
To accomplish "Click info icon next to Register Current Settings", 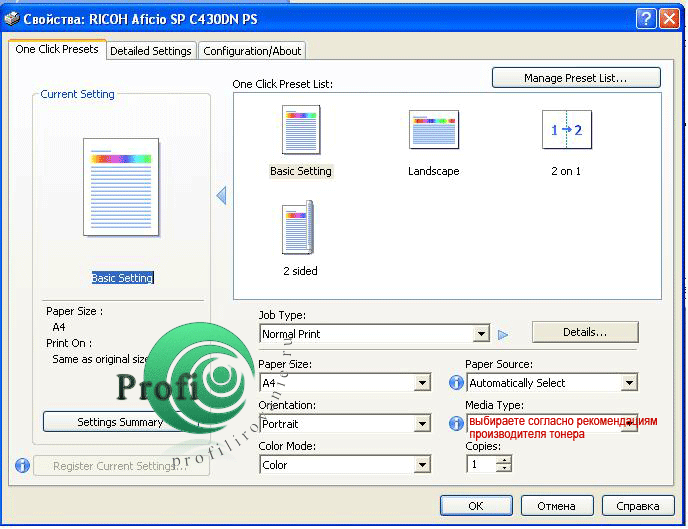I will (x=22, y=466).
